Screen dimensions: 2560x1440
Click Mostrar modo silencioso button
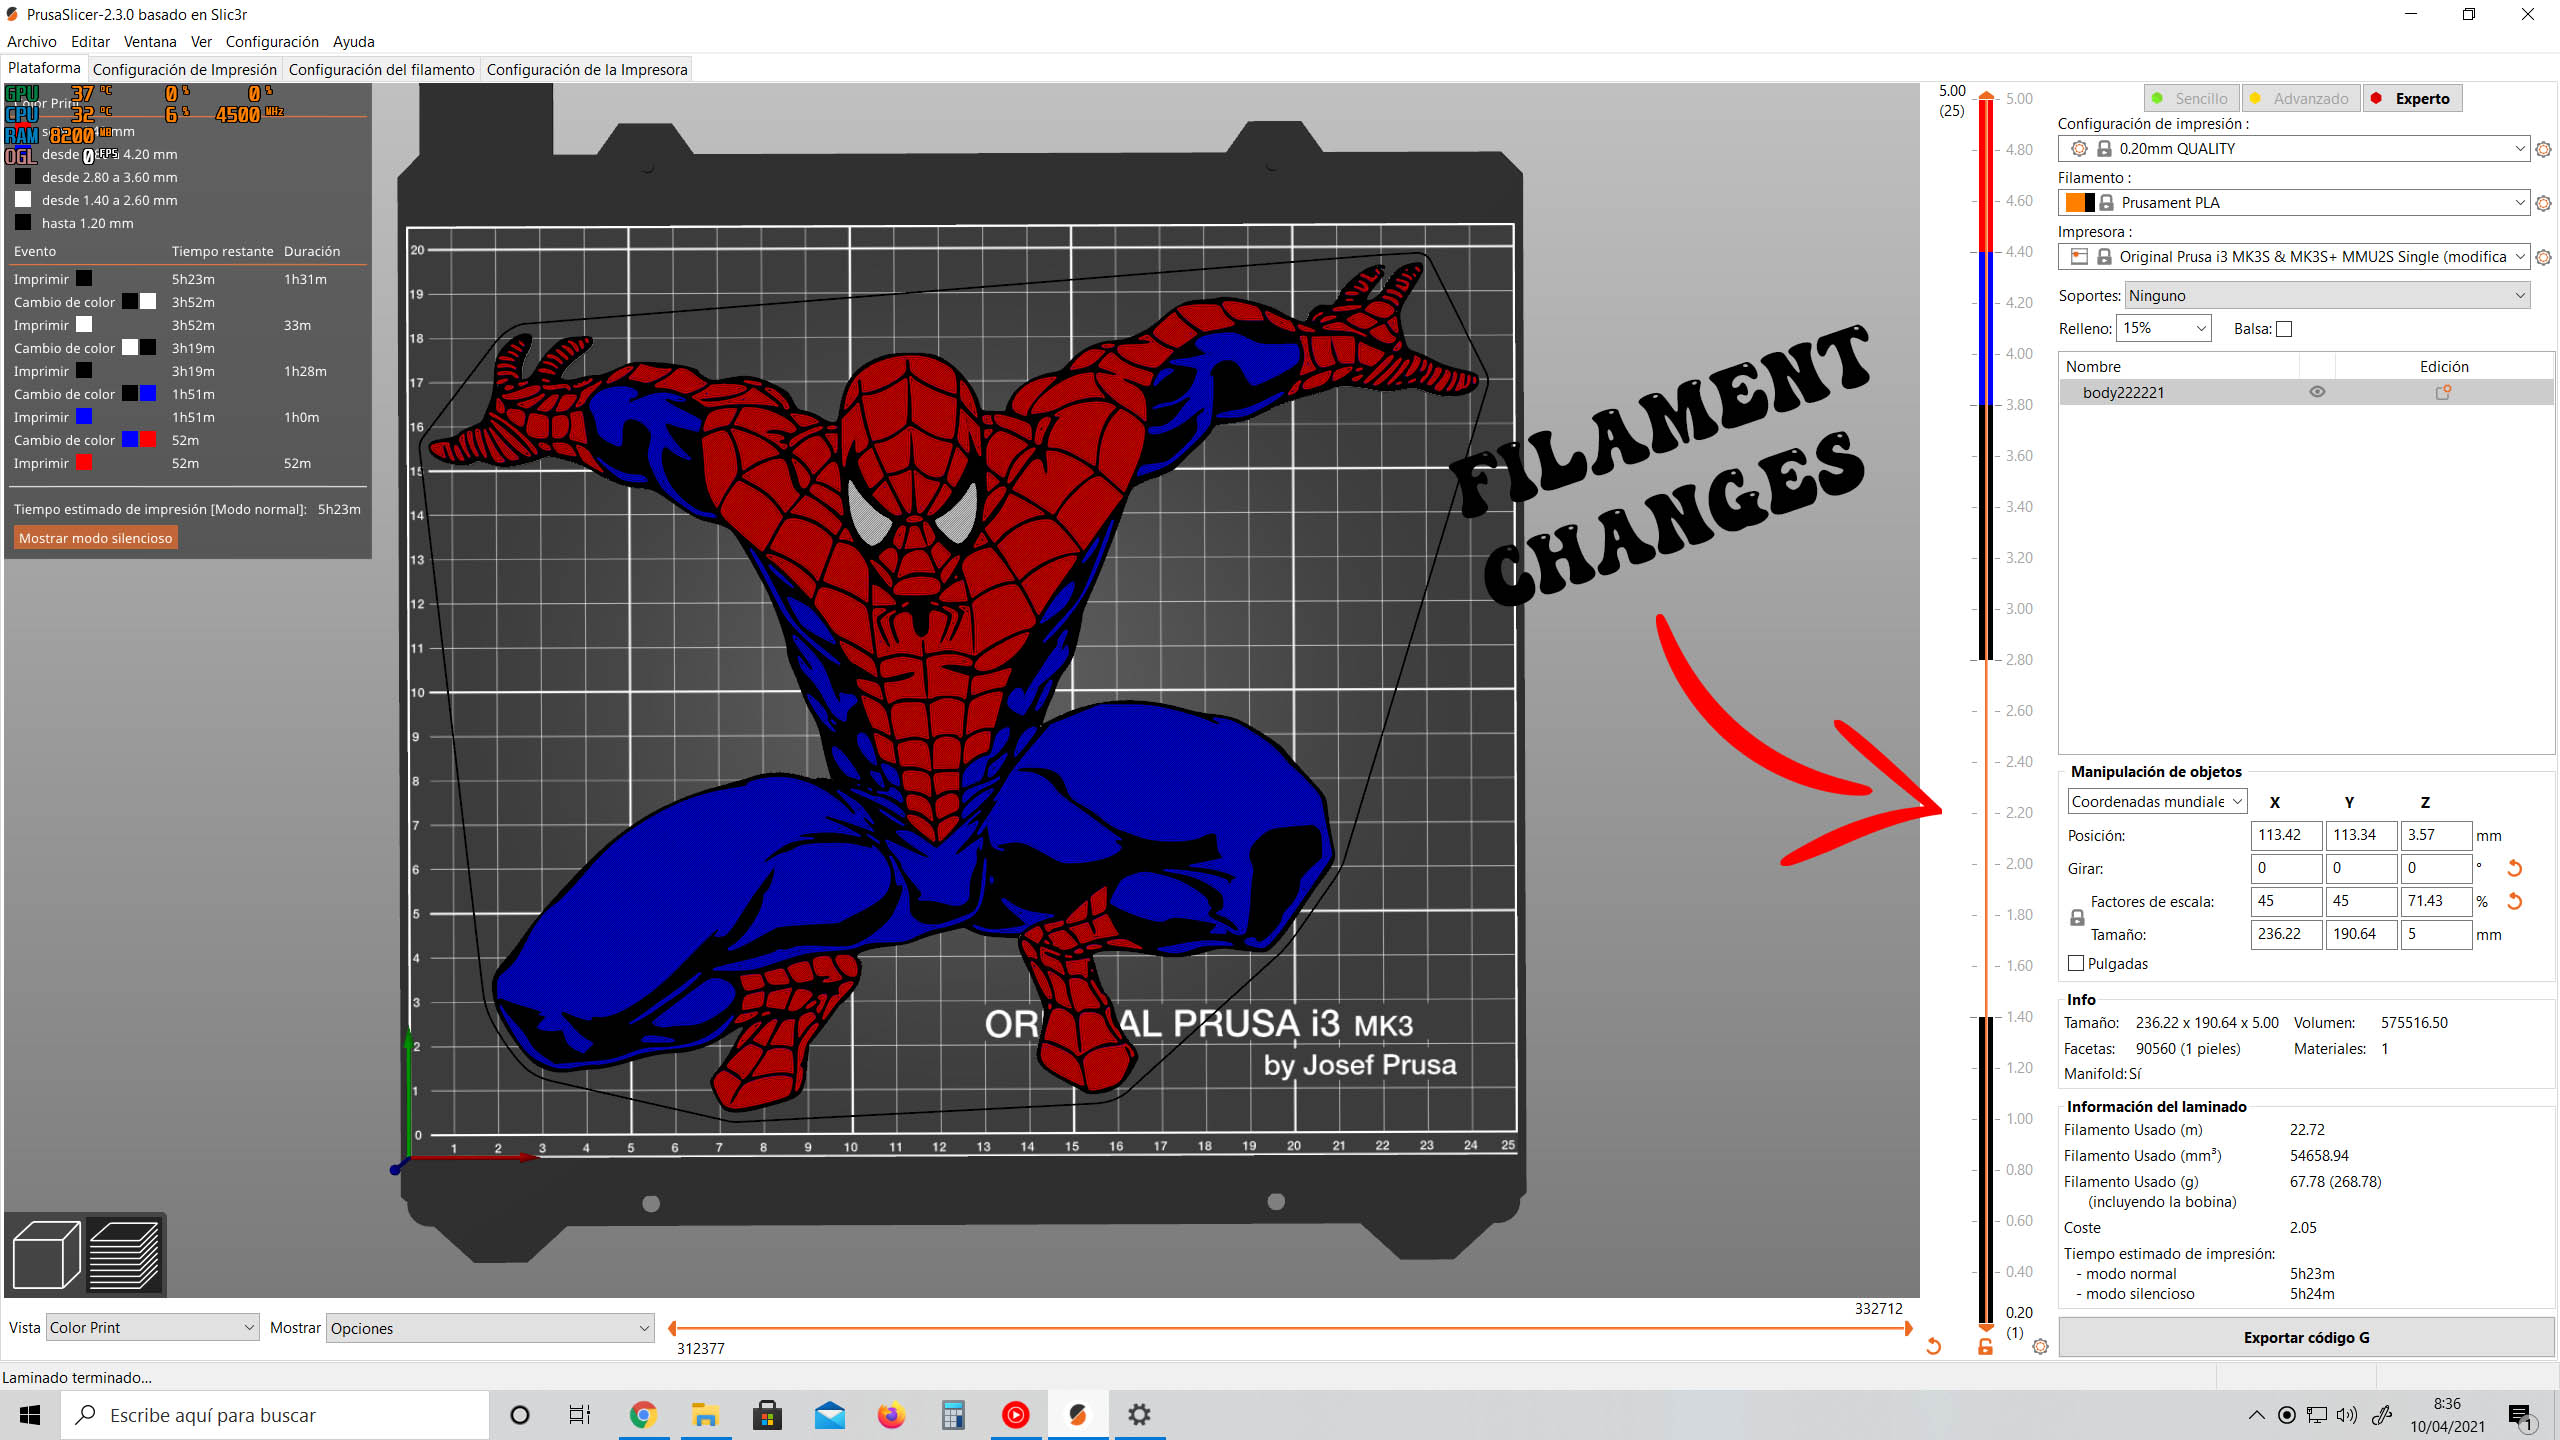point(96,538)
